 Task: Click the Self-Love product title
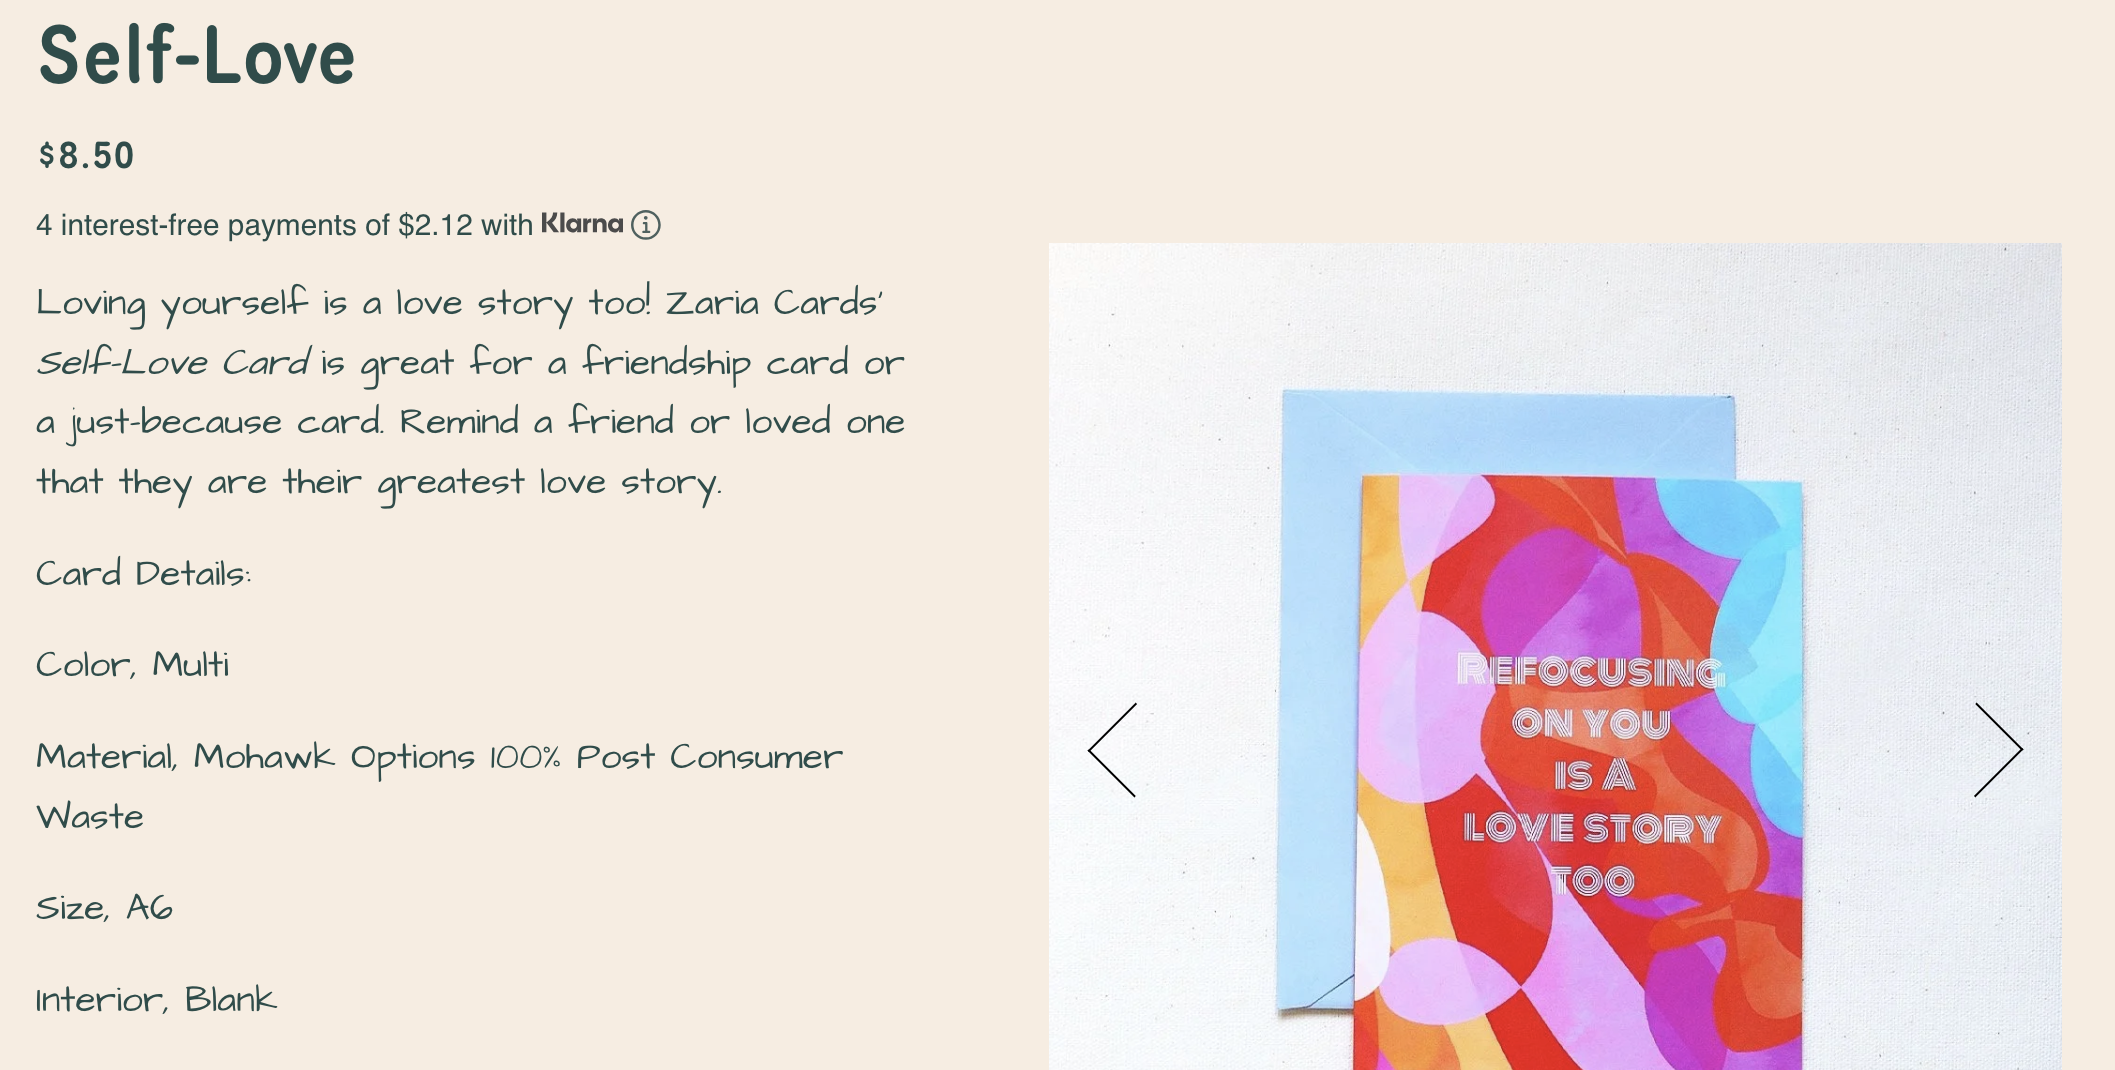(x=196, y=56)
